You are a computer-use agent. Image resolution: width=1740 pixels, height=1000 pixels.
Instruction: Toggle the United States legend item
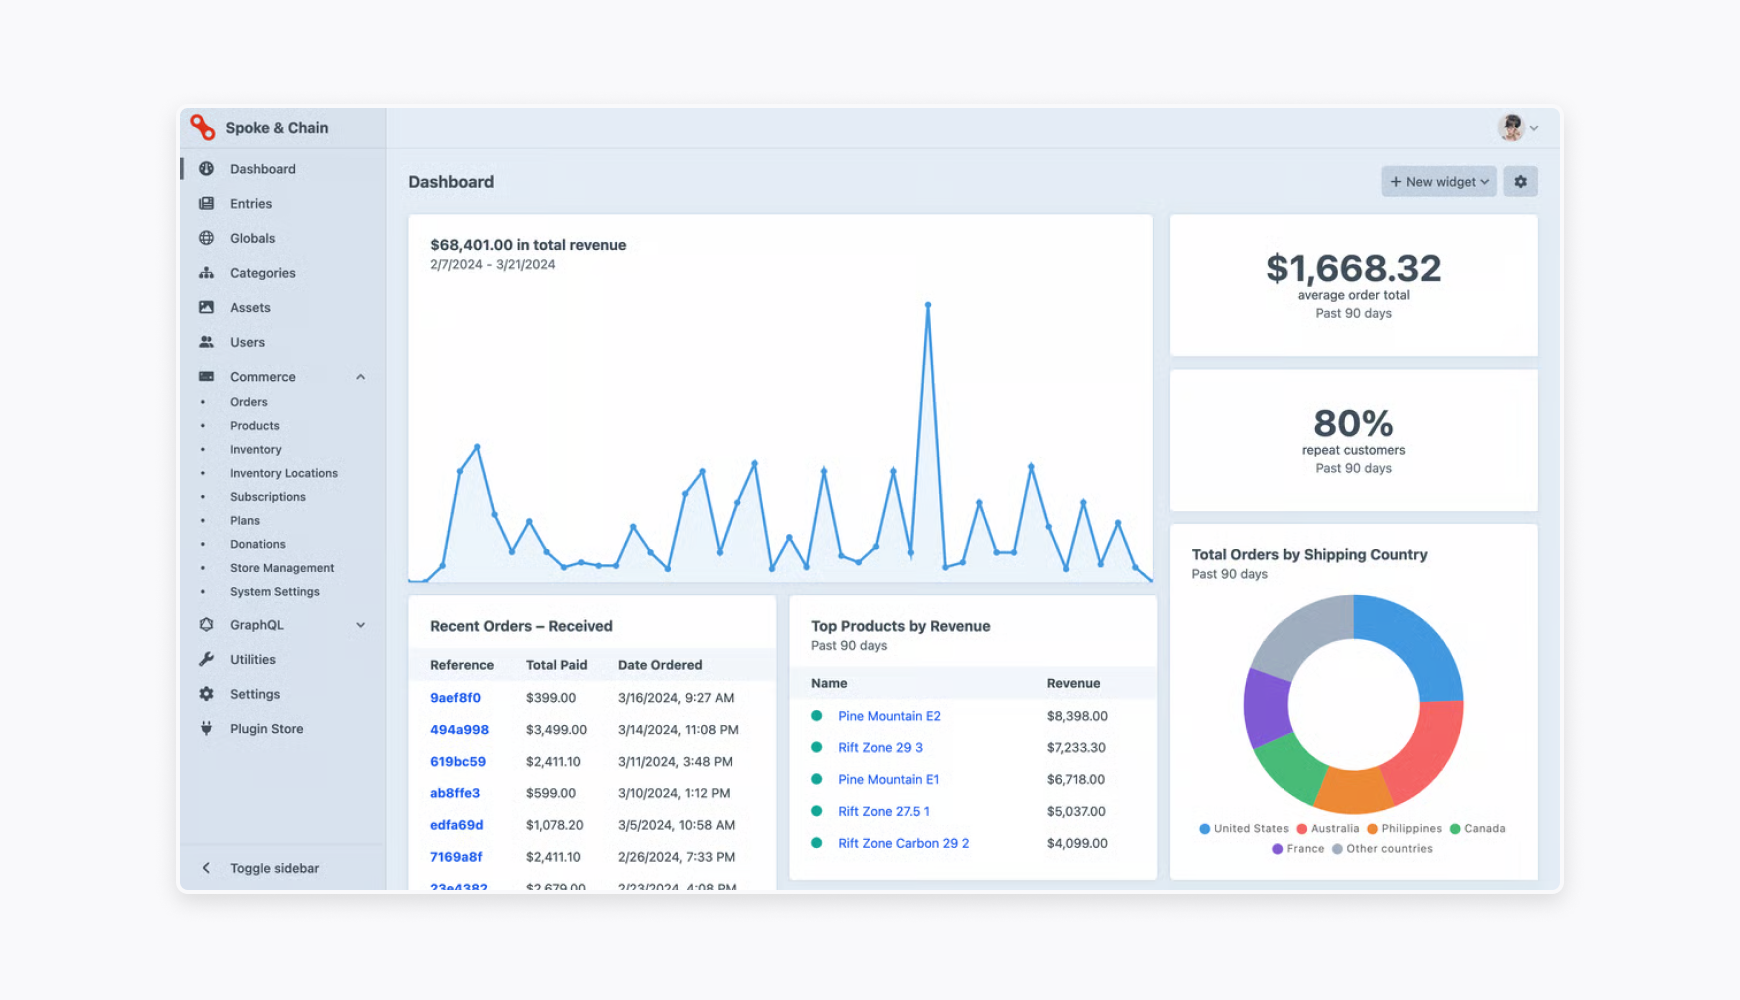[x=1244, y=828]
